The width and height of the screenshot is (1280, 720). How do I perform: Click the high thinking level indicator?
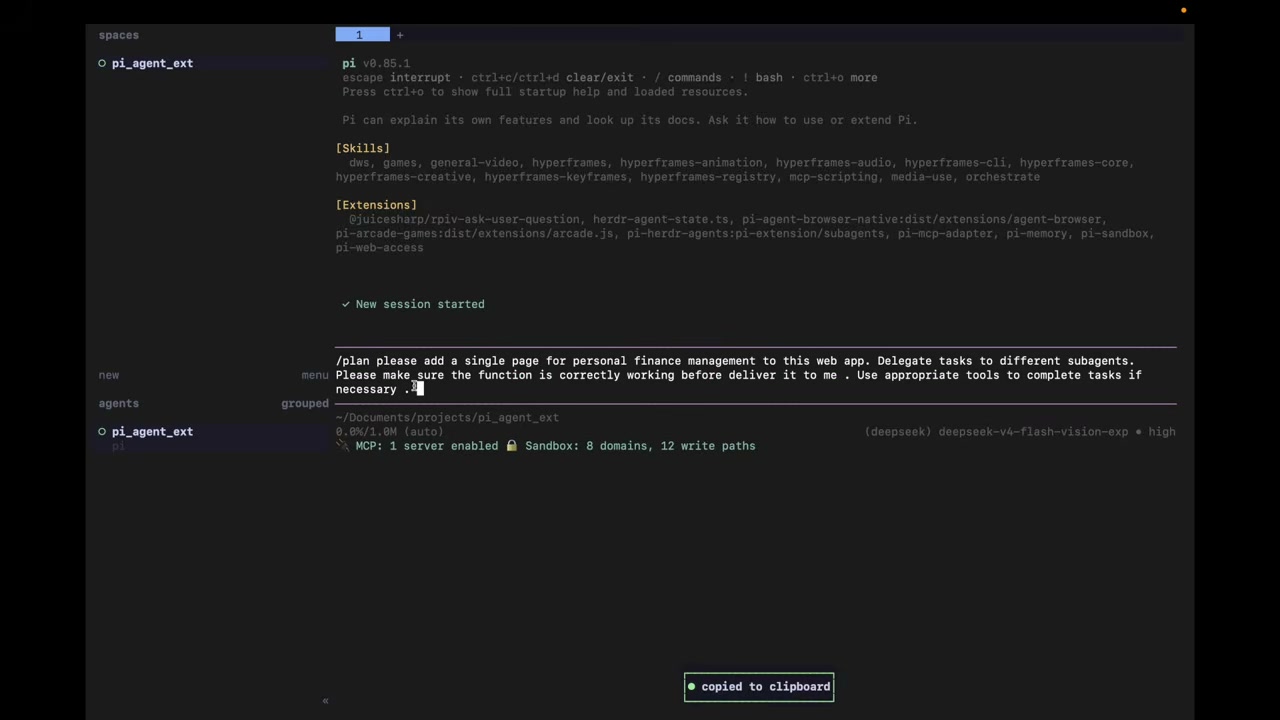click(1162, 432)
